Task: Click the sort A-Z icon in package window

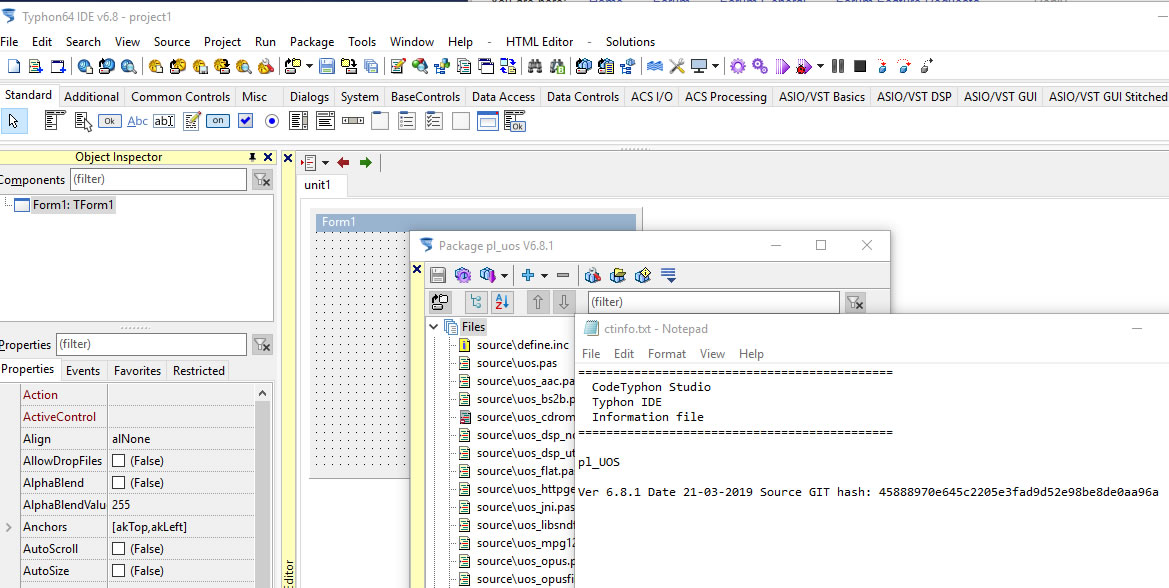Action: coord(502,302)
